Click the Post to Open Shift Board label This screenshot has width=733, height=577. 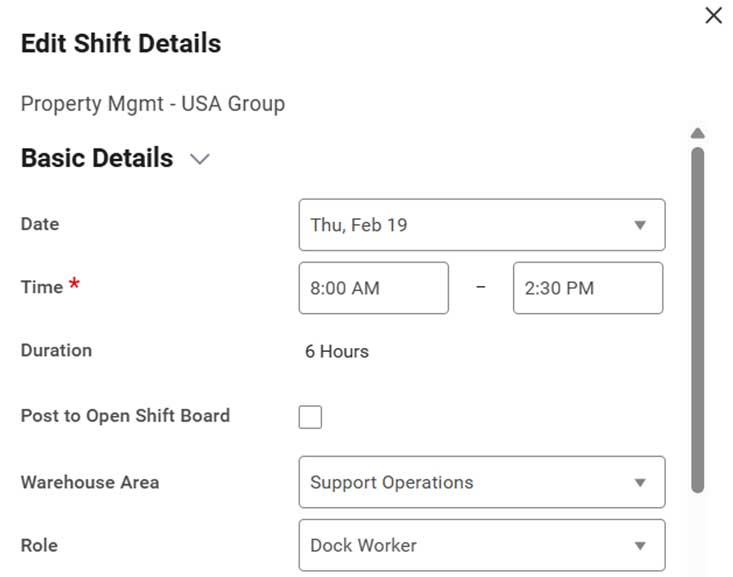125,416
